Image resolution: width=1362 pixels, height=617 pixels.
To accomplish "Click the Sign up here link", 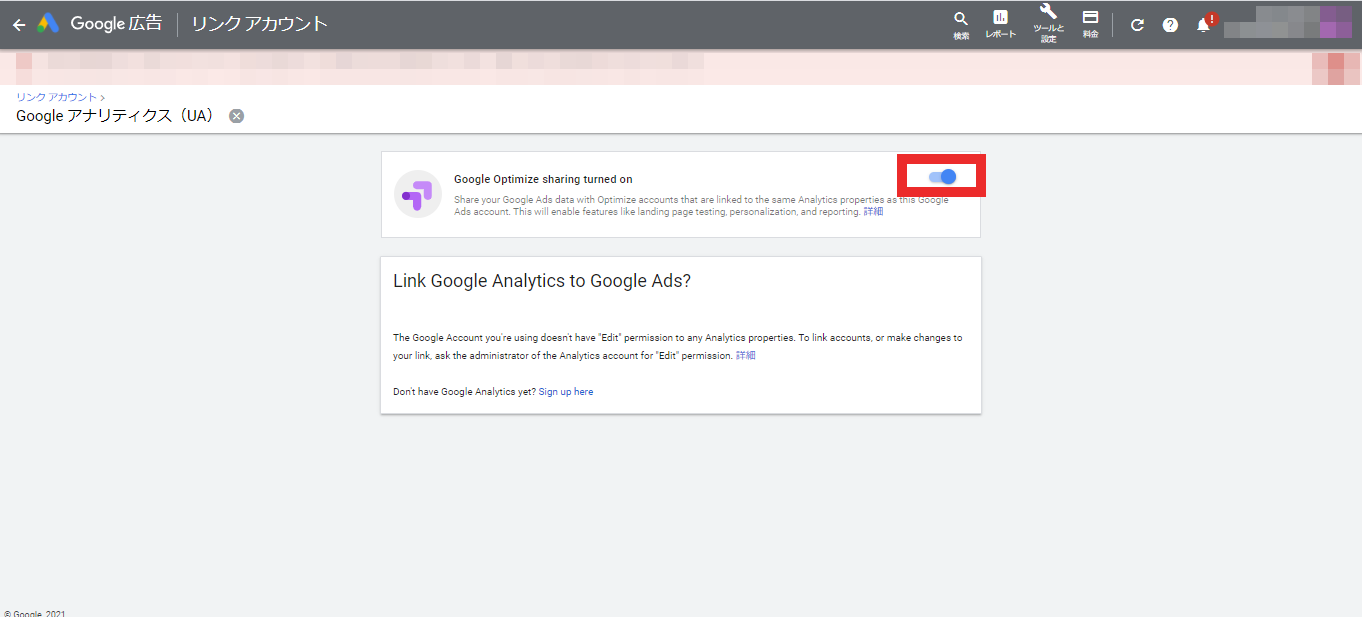I will click(x=566, y=392).
